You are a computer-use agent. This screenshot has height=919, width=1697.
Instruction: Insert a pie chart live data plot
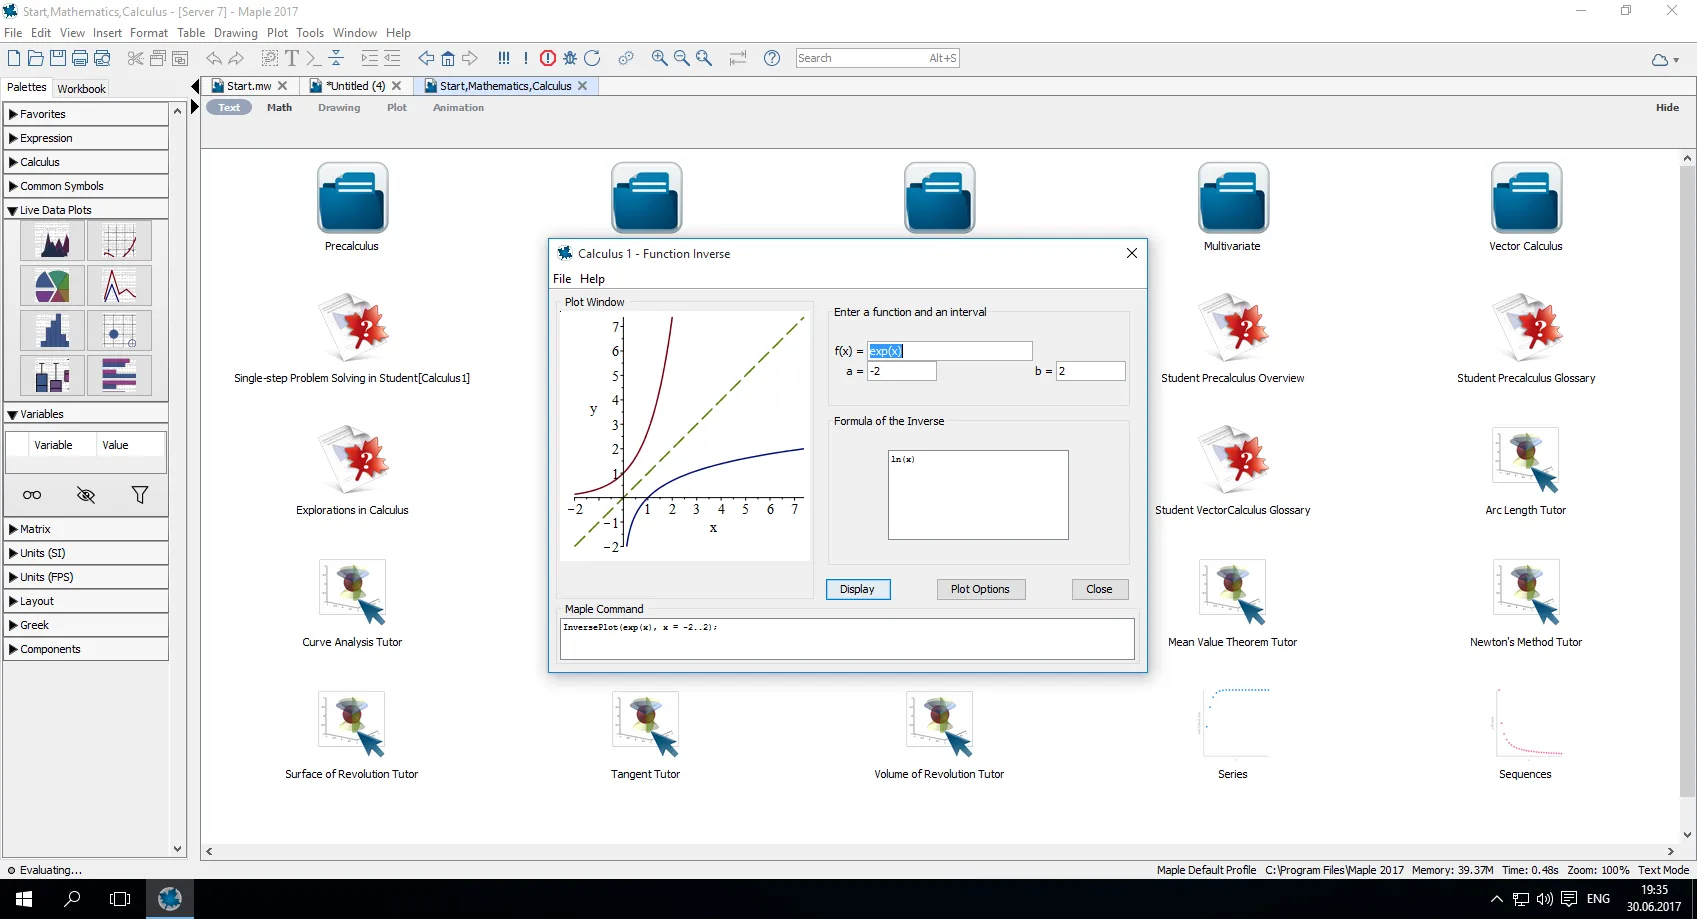coord(52,286)
